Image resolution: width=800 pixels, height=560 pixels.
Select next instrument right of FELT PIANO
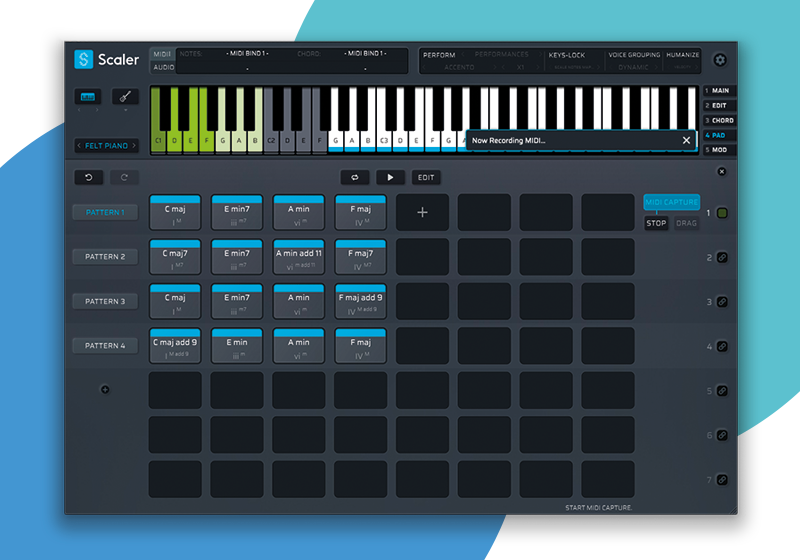pos(134,146)
